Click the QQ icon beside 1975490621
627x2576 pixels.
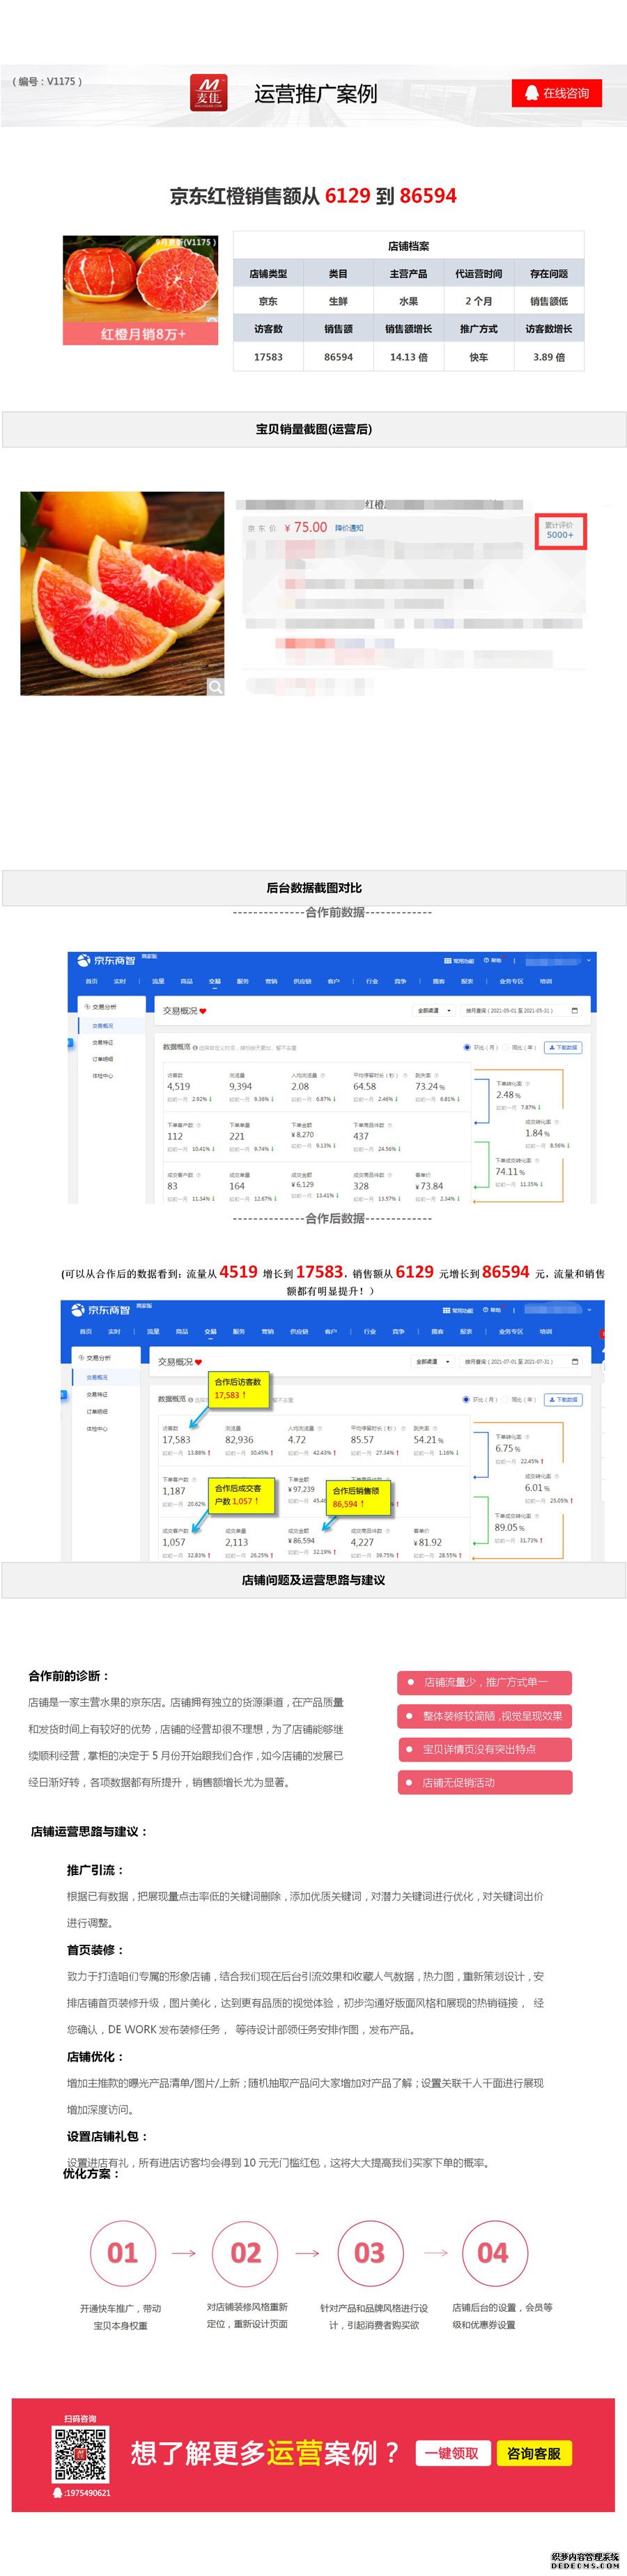click(57, 2492)
